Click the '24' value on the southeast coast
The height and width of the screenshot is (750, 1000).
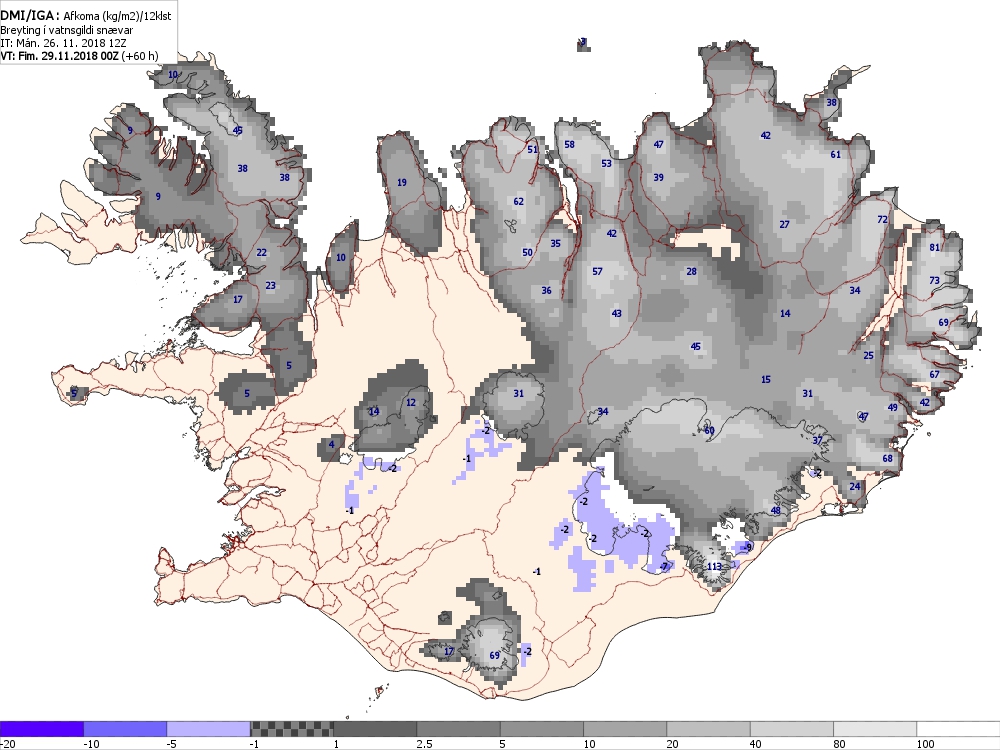tap(855, 487)
